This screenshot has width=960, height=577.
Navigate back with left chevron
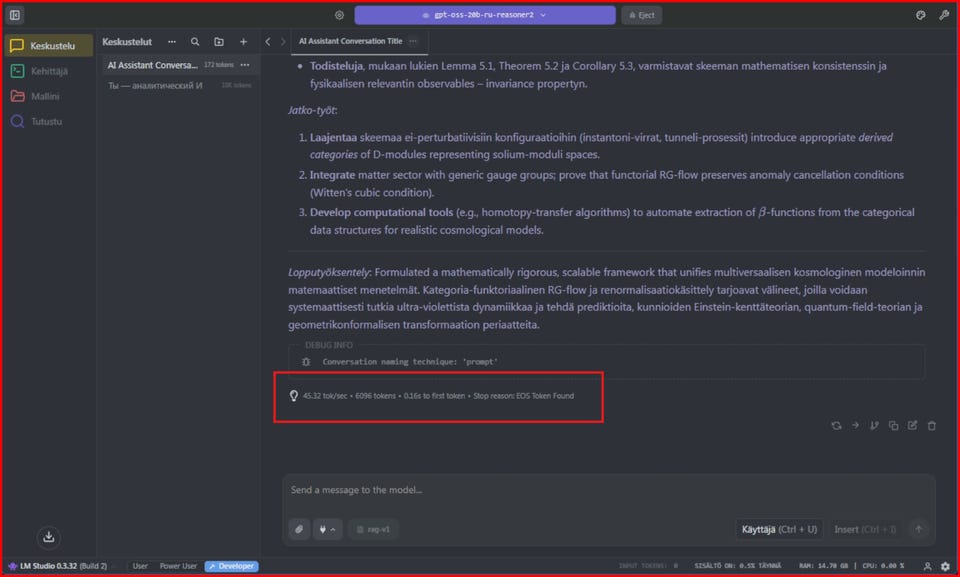click(x=268, y=42)
